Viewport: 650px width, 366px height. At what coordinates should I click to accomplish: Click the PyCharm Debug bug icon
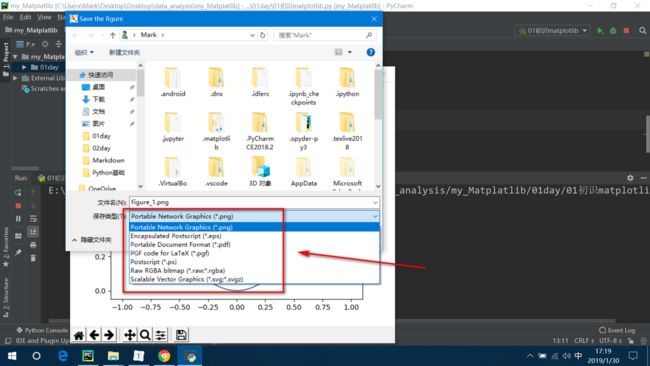coord(613,31)
